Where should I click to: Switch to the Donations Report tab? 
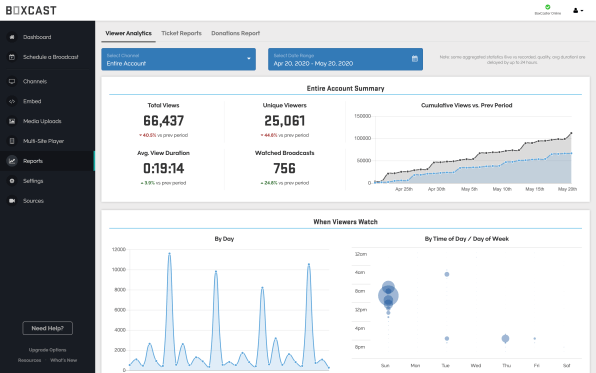pos(235,33)
